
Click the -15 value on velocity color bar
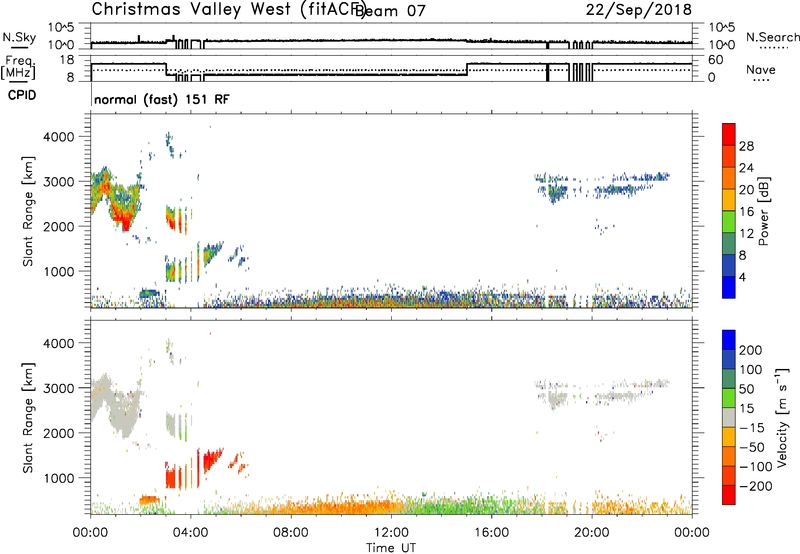(751, 427)
